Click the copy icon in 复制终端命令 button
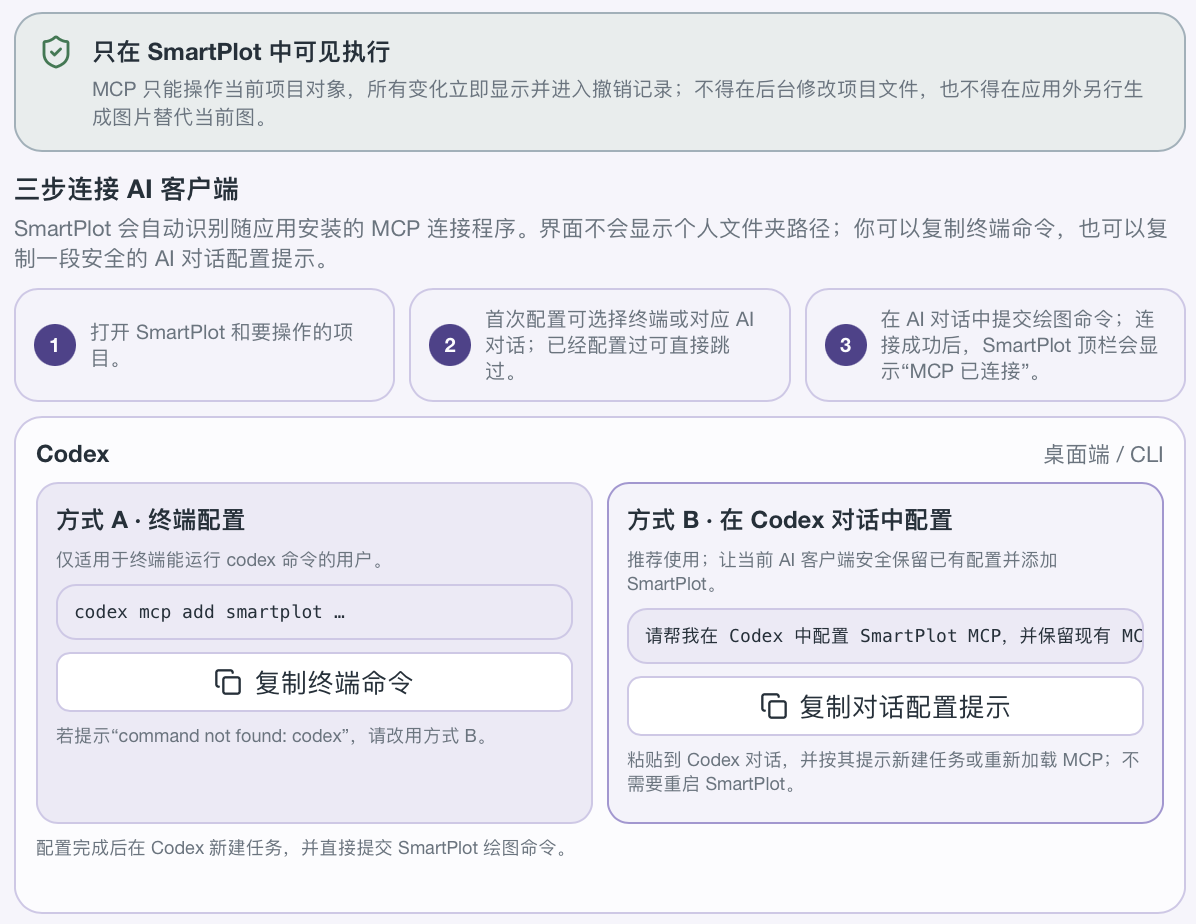 (x=227, y=682)
